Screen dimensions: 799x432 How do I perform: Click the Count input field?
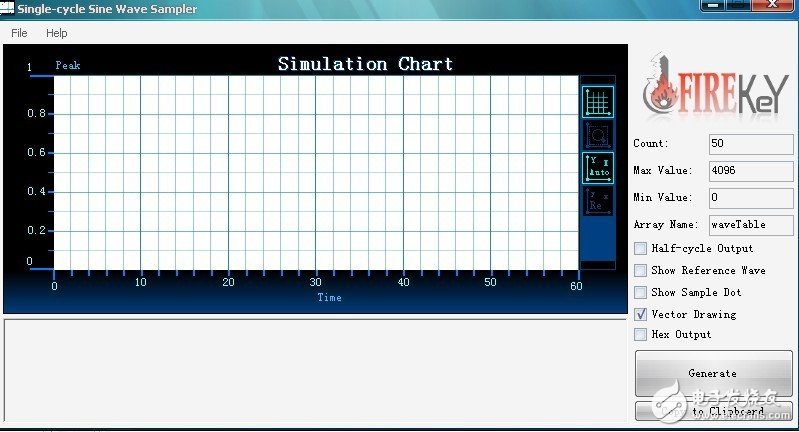[x=750, y=144]
